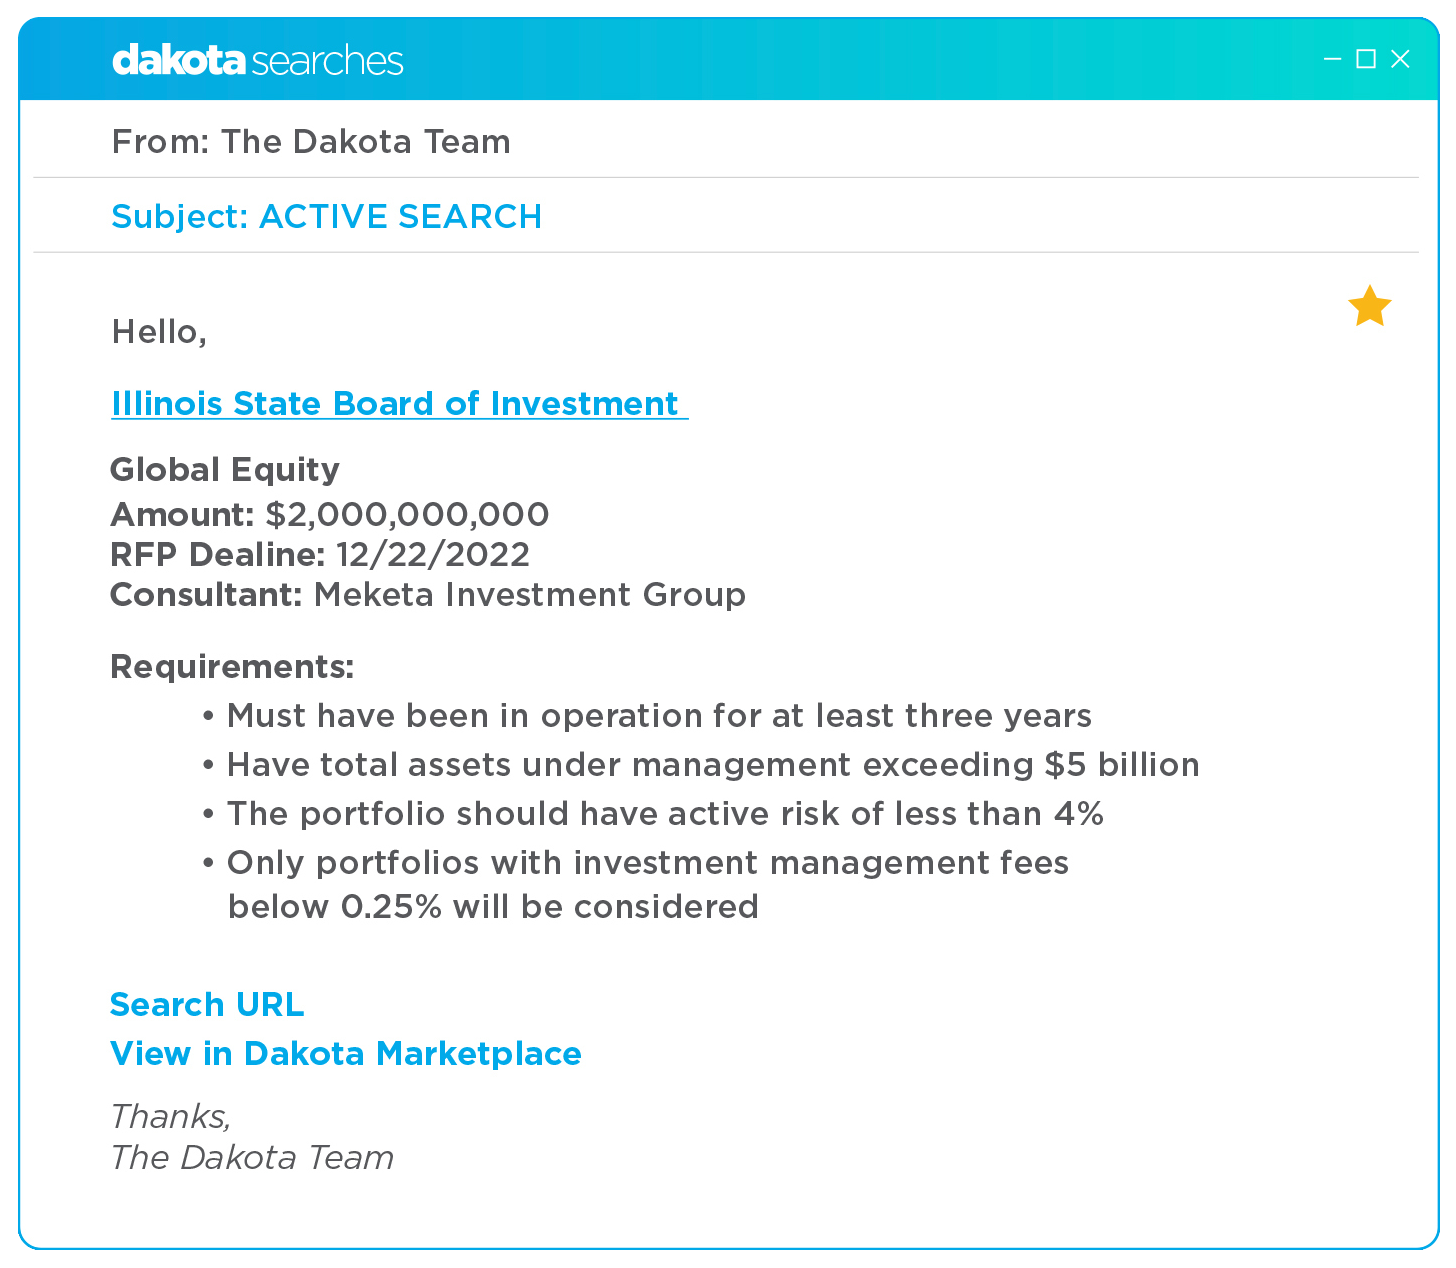Click the Meketa Investment Group consultant name
The height and width of the screenshot is (1268, 1456).
coord(530,594)
